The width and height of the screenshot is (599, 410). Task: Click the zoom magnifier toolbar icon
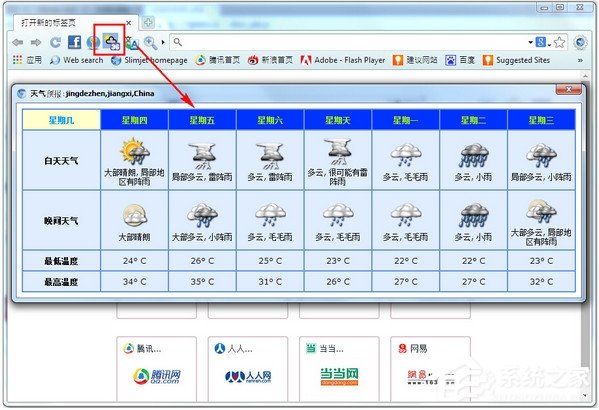tap(150, 42)
